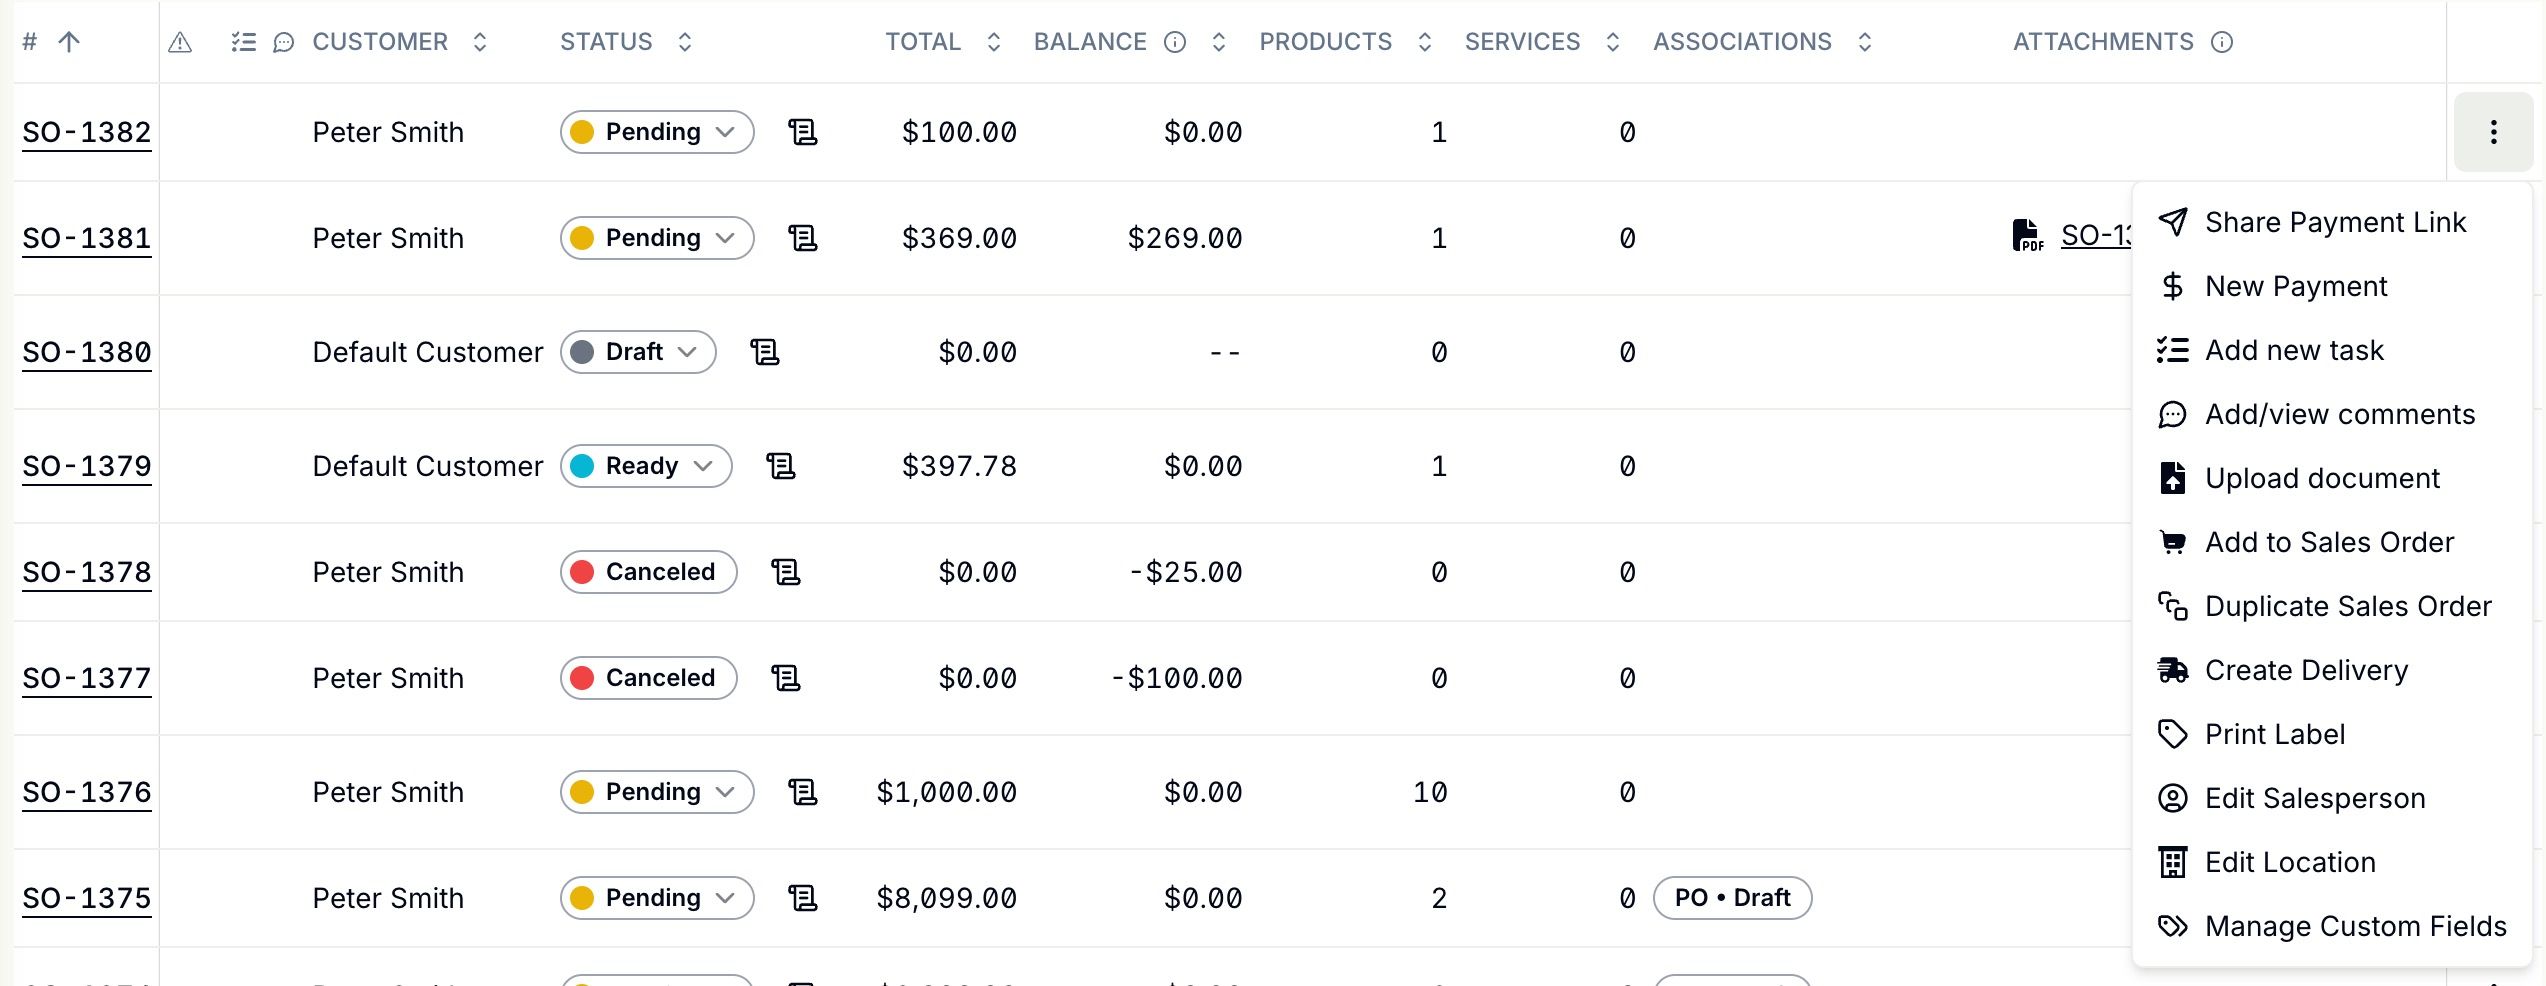Click the comments bubble column header icon
Viewport: 2546px width, 986px height.
(284, 42)
